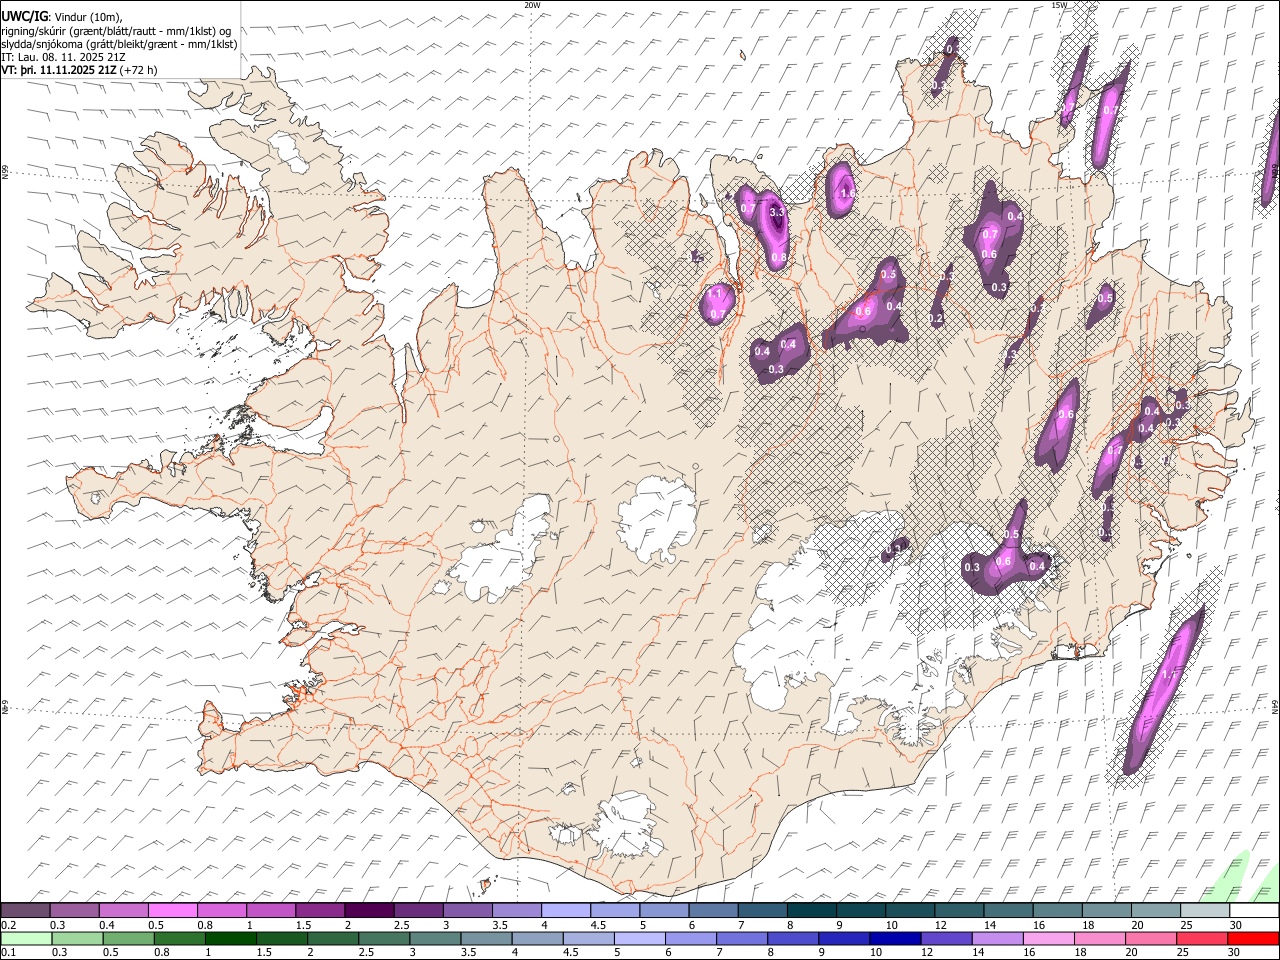Select the dark teal swatch labeled 8 in upper scale
This screenshot has width=1280, height=960.
pyautogui.click(x=811, y=911)
